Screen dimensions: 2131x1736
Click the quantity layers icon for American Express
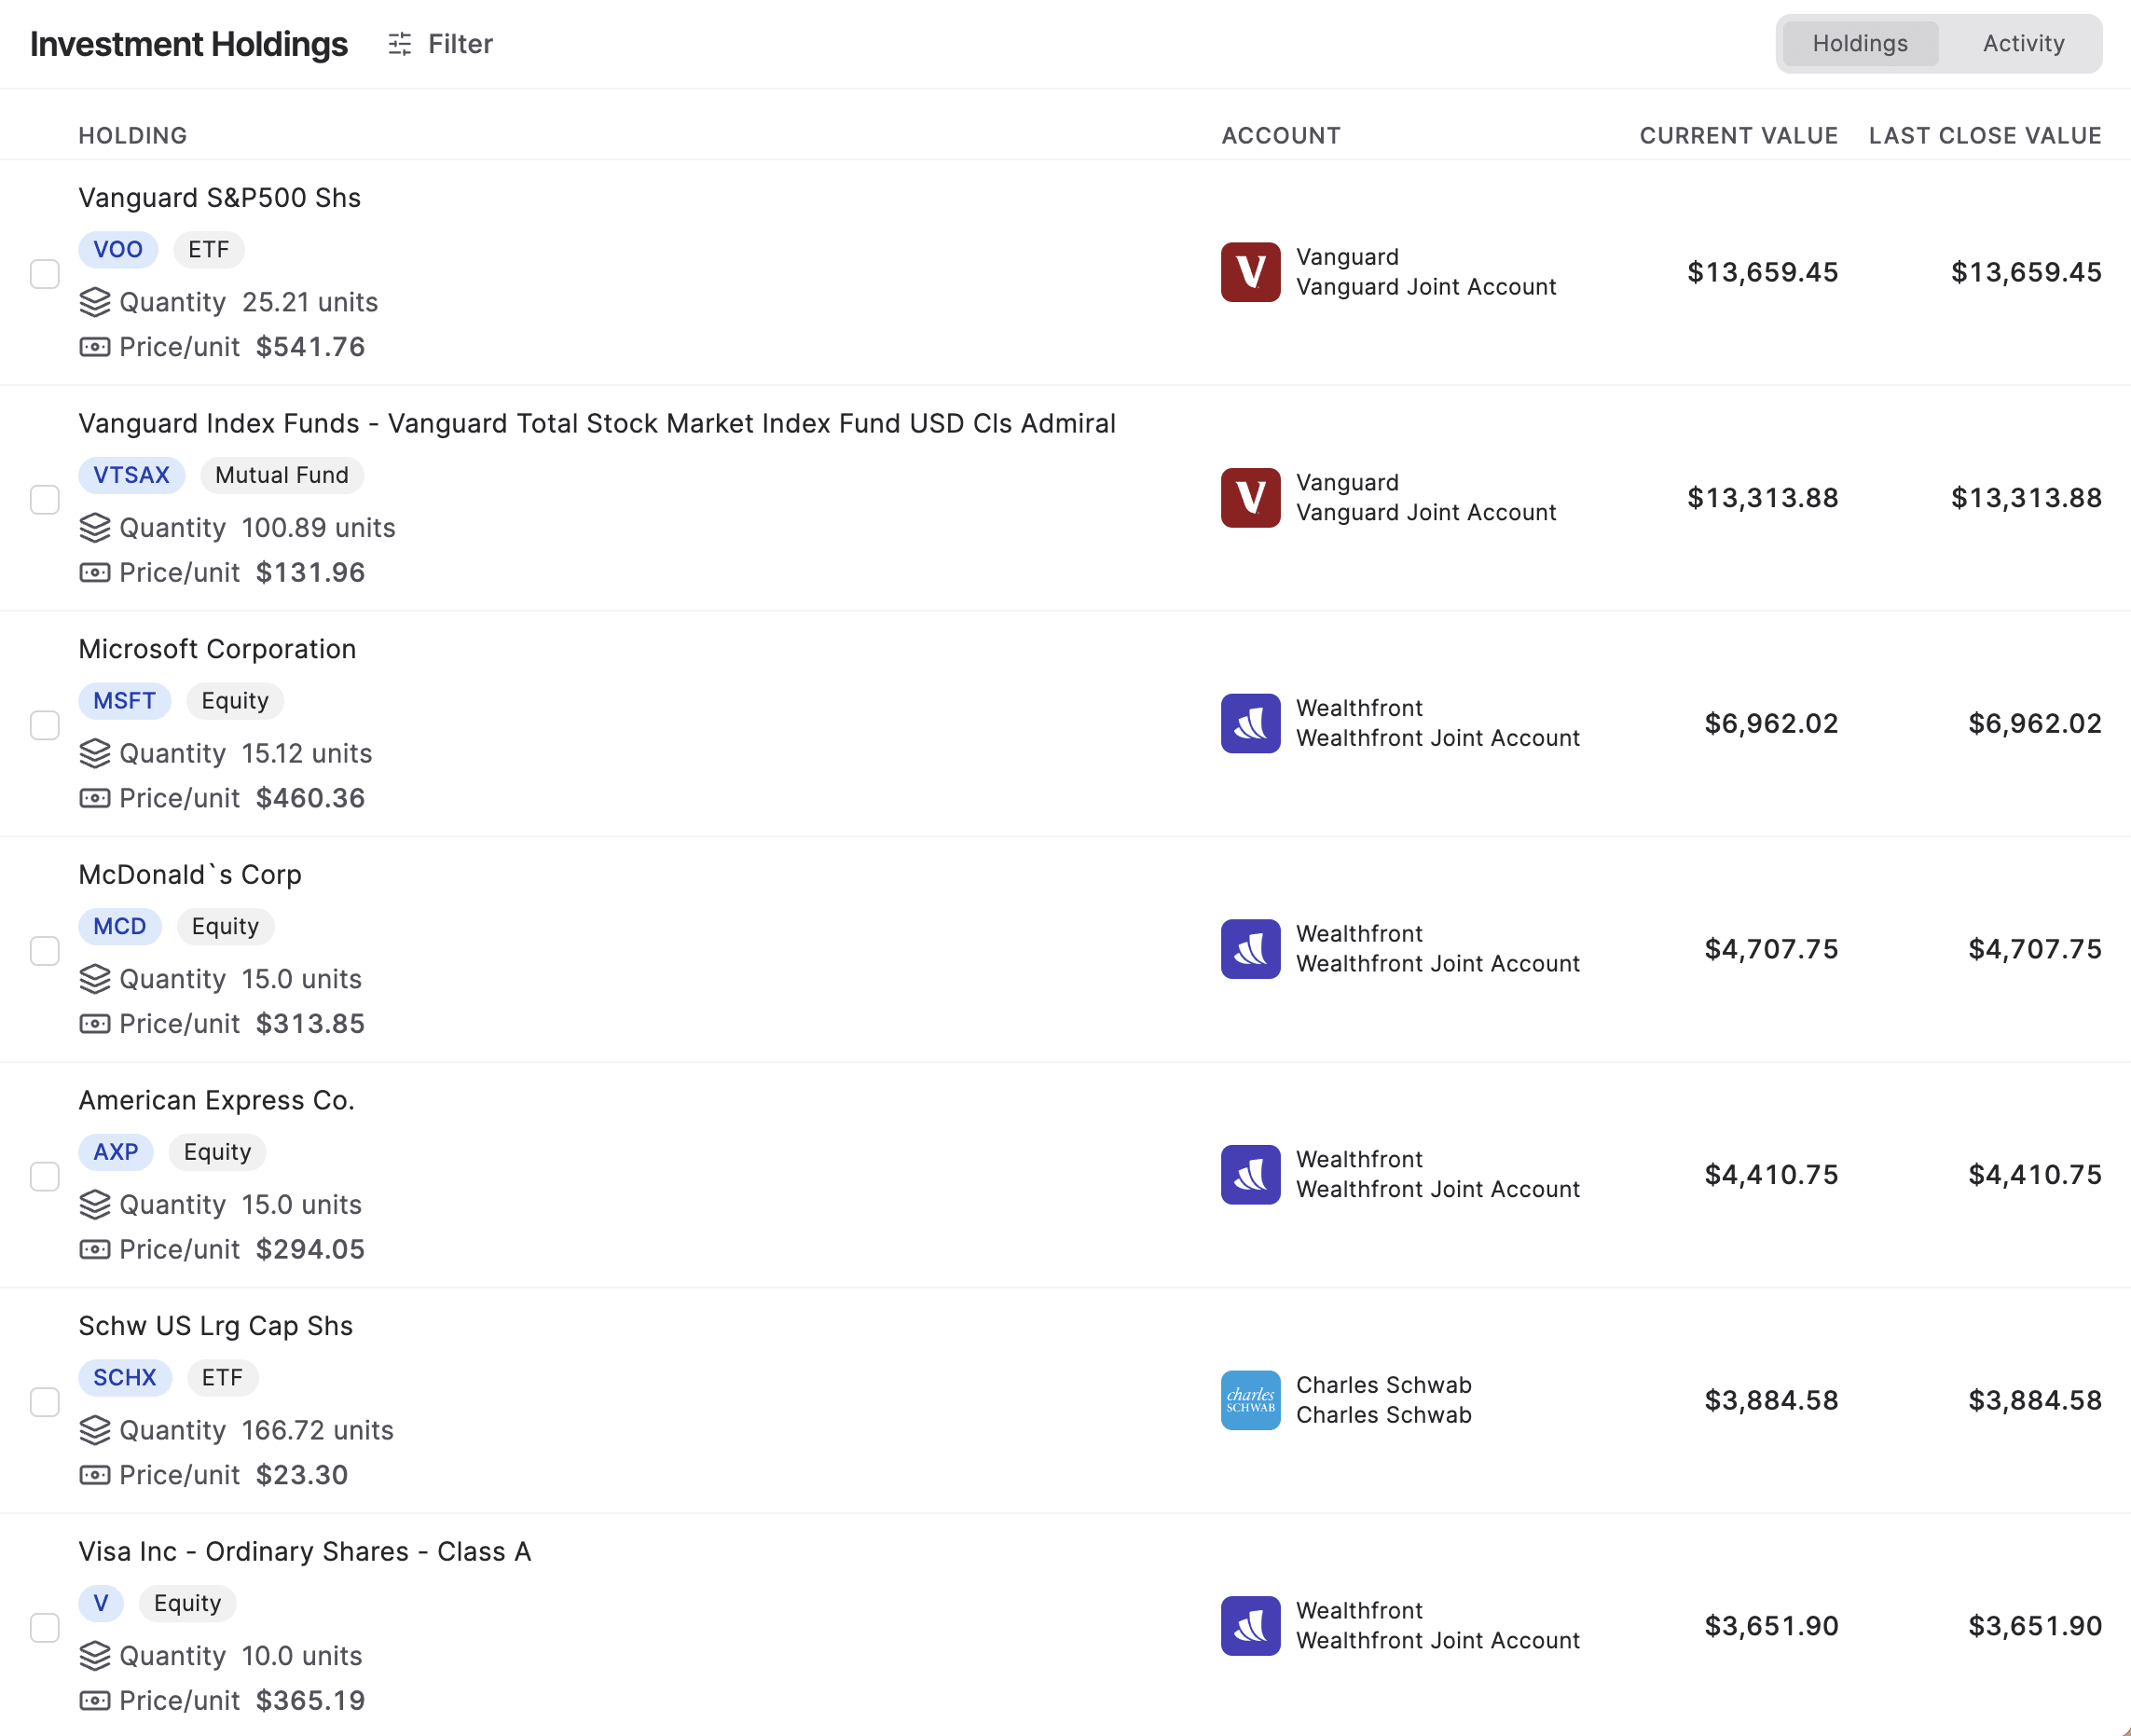(95, 1205)
